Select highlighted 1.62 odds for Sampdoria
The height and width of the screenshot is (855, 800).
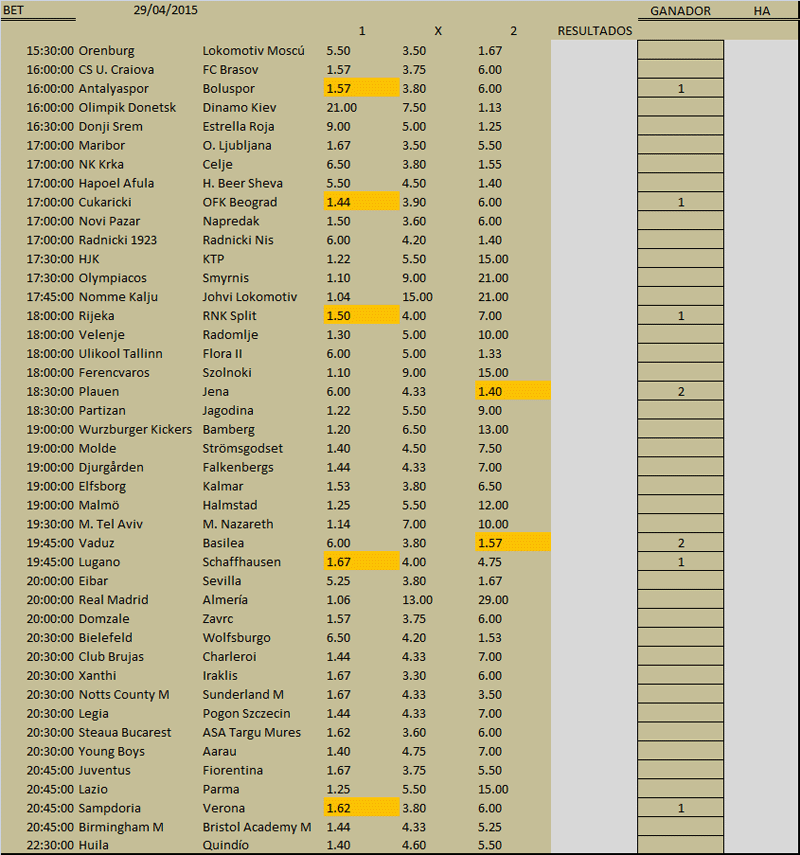[362, 808]
